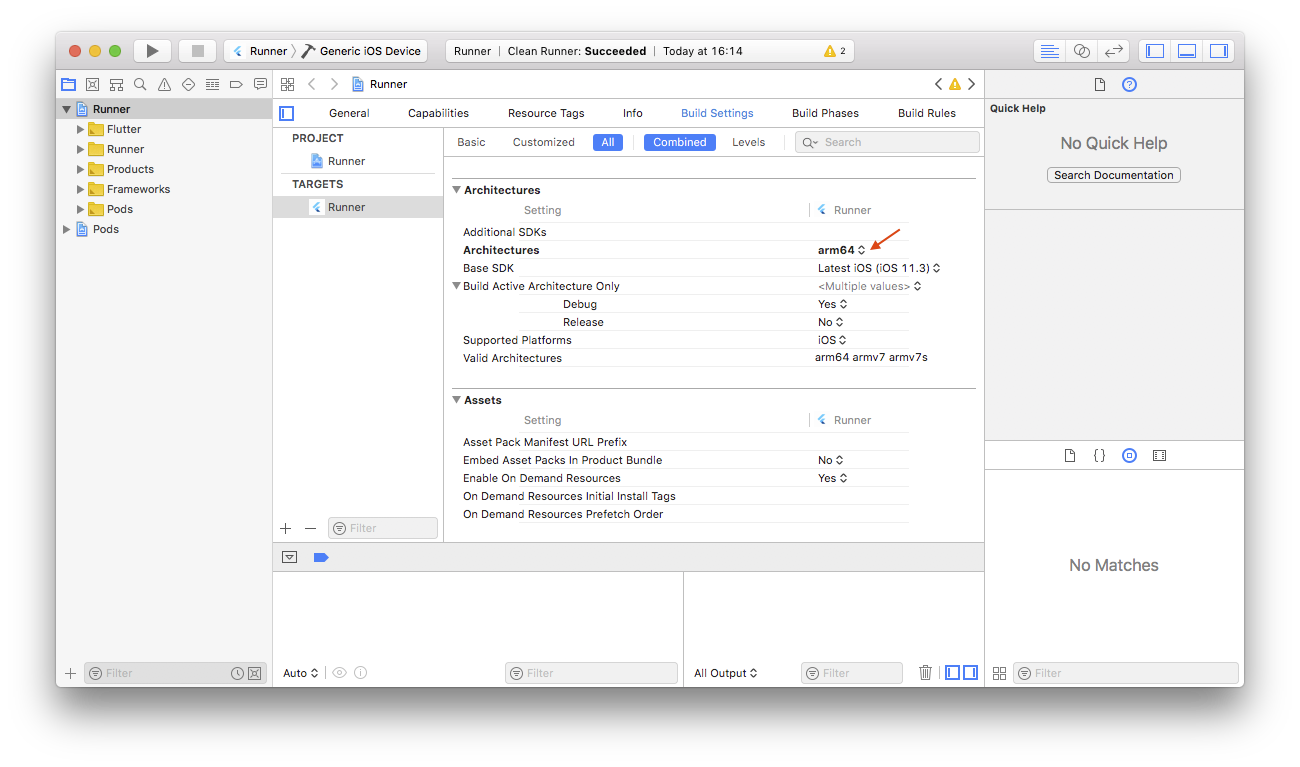Open the Find navigator magnifier
This screenshot has width=1300, height=767.
tap(140, 84)
